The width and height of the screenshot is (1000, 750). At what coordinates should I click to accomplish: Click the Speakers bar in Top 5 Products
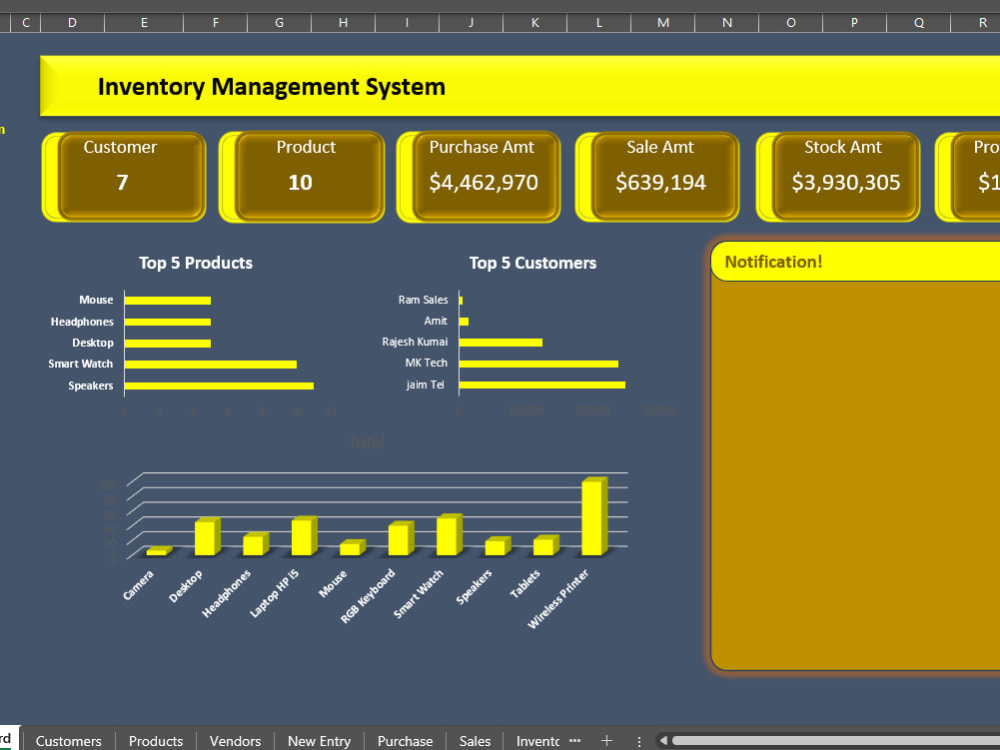(219, 386)
